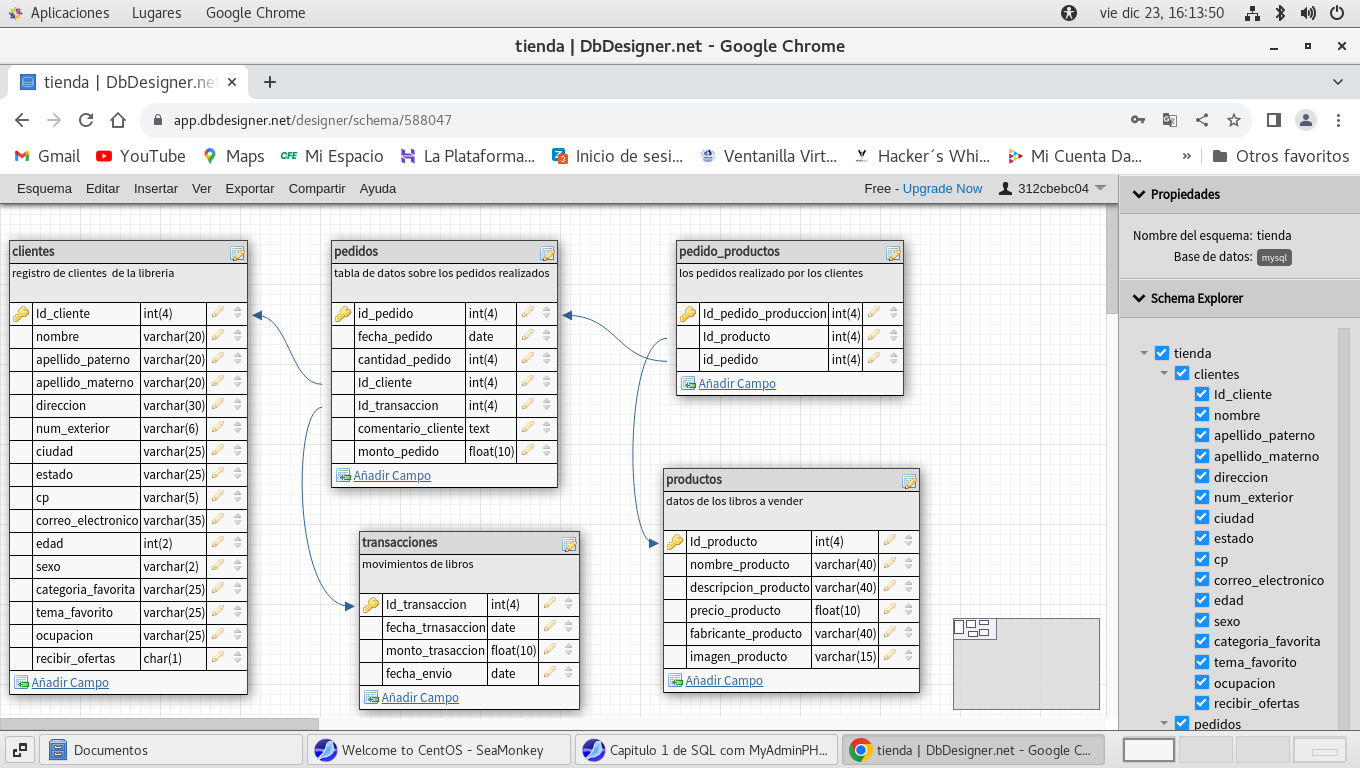This screenshot has width=1360, height=768.
Task: Uncheck the apellido_paterno checkbox in Schema Explorer
Action: pyautogui.click(x=1202, y=435)
